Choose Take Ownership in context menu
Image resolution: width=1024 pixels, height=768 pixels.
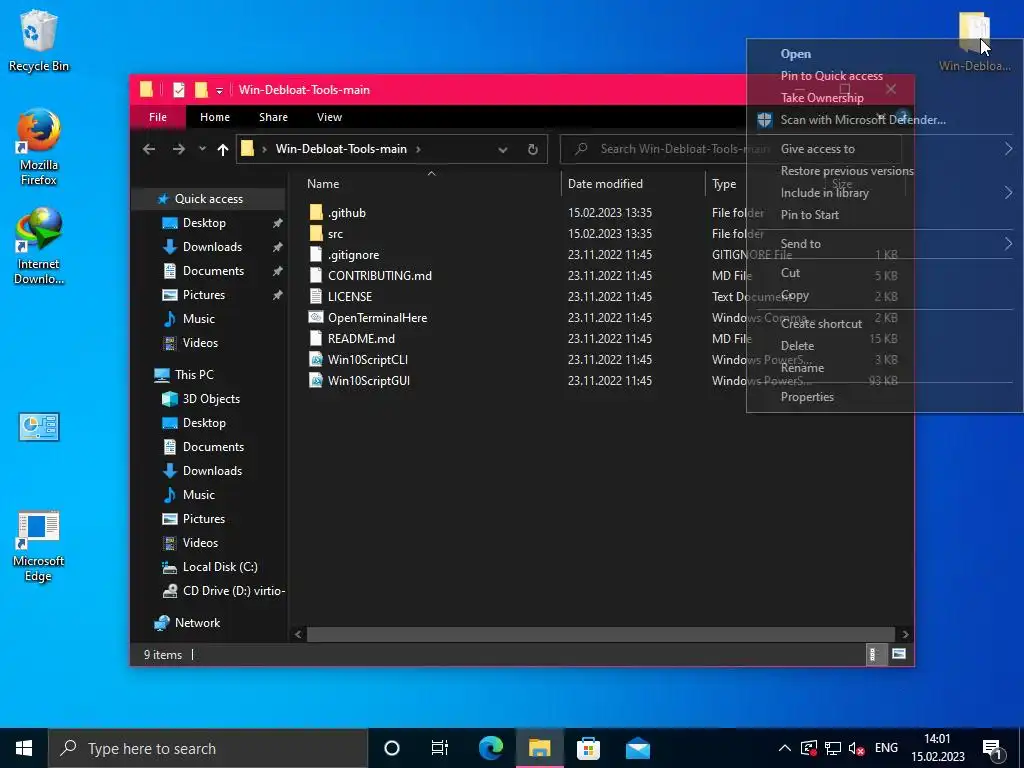tap(884, 98)
